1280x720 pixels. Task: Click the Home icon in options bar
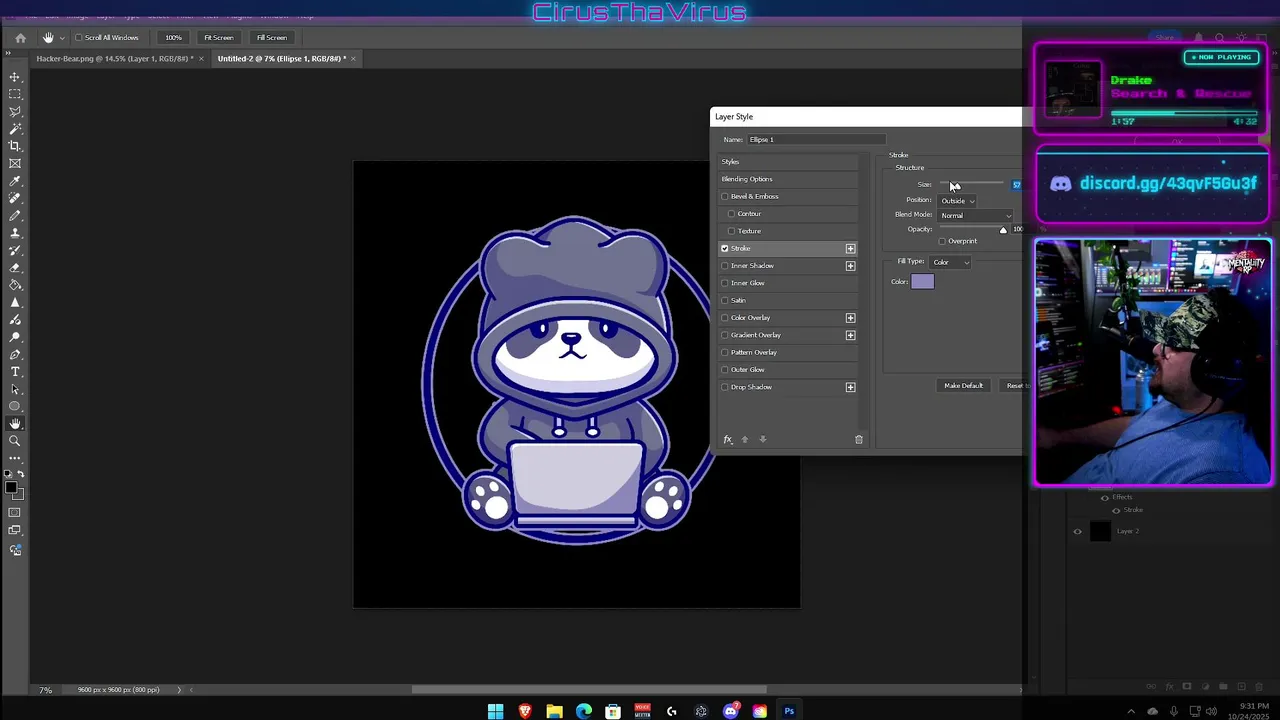(20, 38)
